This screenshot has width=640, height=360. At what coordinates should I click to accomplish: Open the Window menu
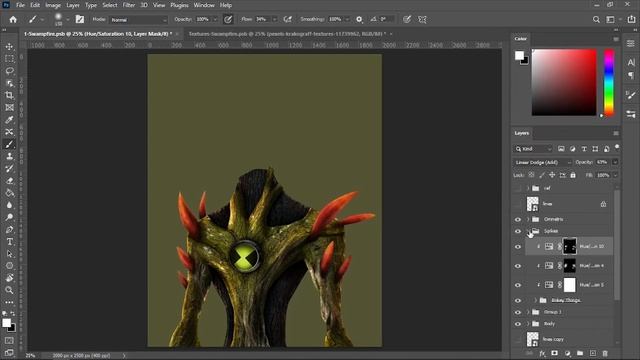coord(204,5)
